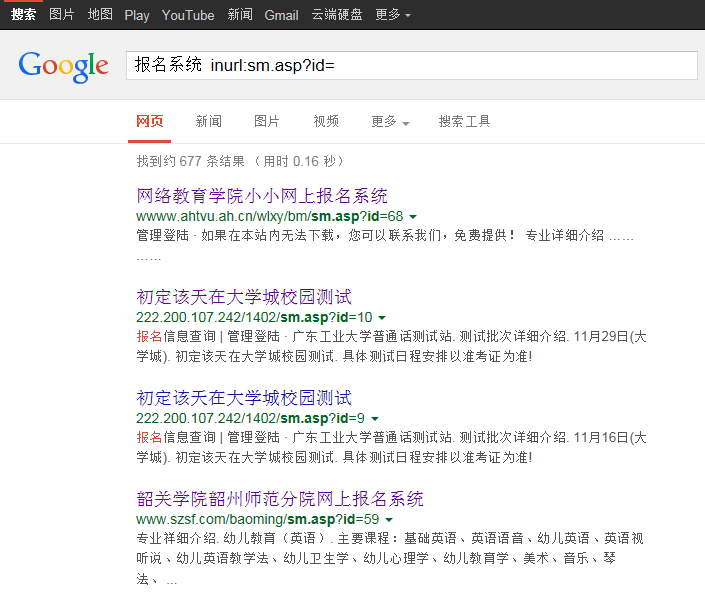Image resolution: width=705 pixels, height=600 pixels.
Task: Open 云端硬盘 in the top black bar
Action: tap(337, 14)
